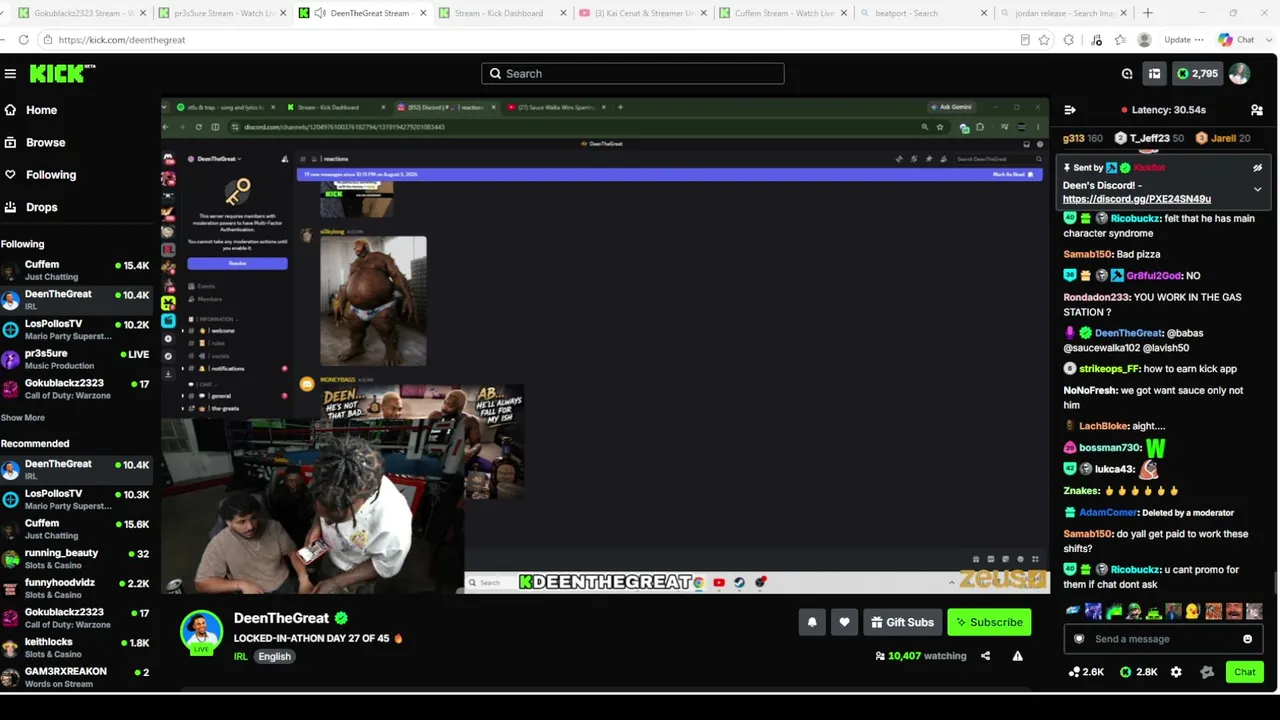Hide the pinned KickBot message
The height and width of the screenshot is (720, 1280).
point(1258,168)
